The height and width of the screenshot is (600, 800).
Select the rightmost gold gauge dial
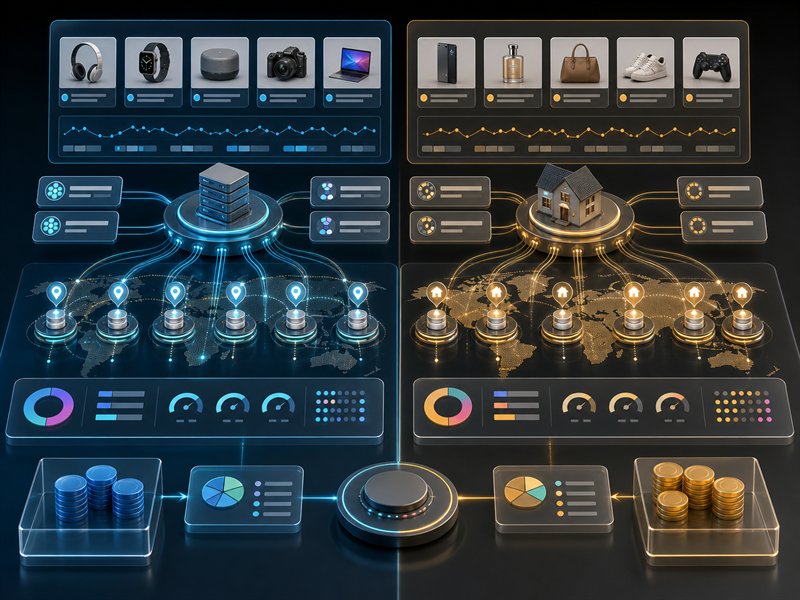tap(672, 403)
